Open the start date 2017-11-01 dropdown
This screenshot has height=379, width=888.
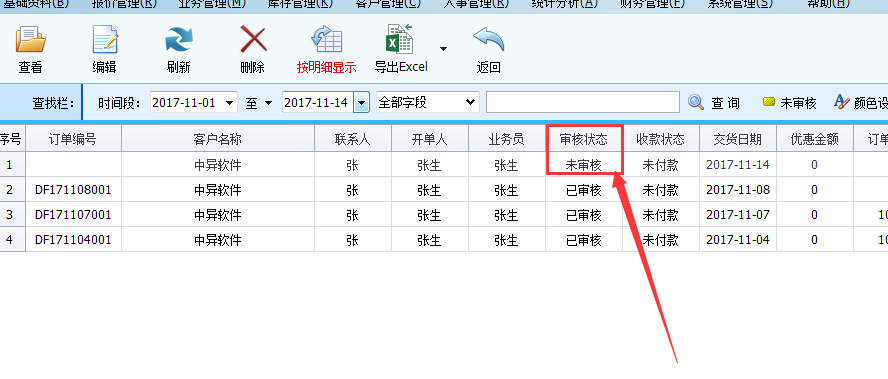pos(229,103)
